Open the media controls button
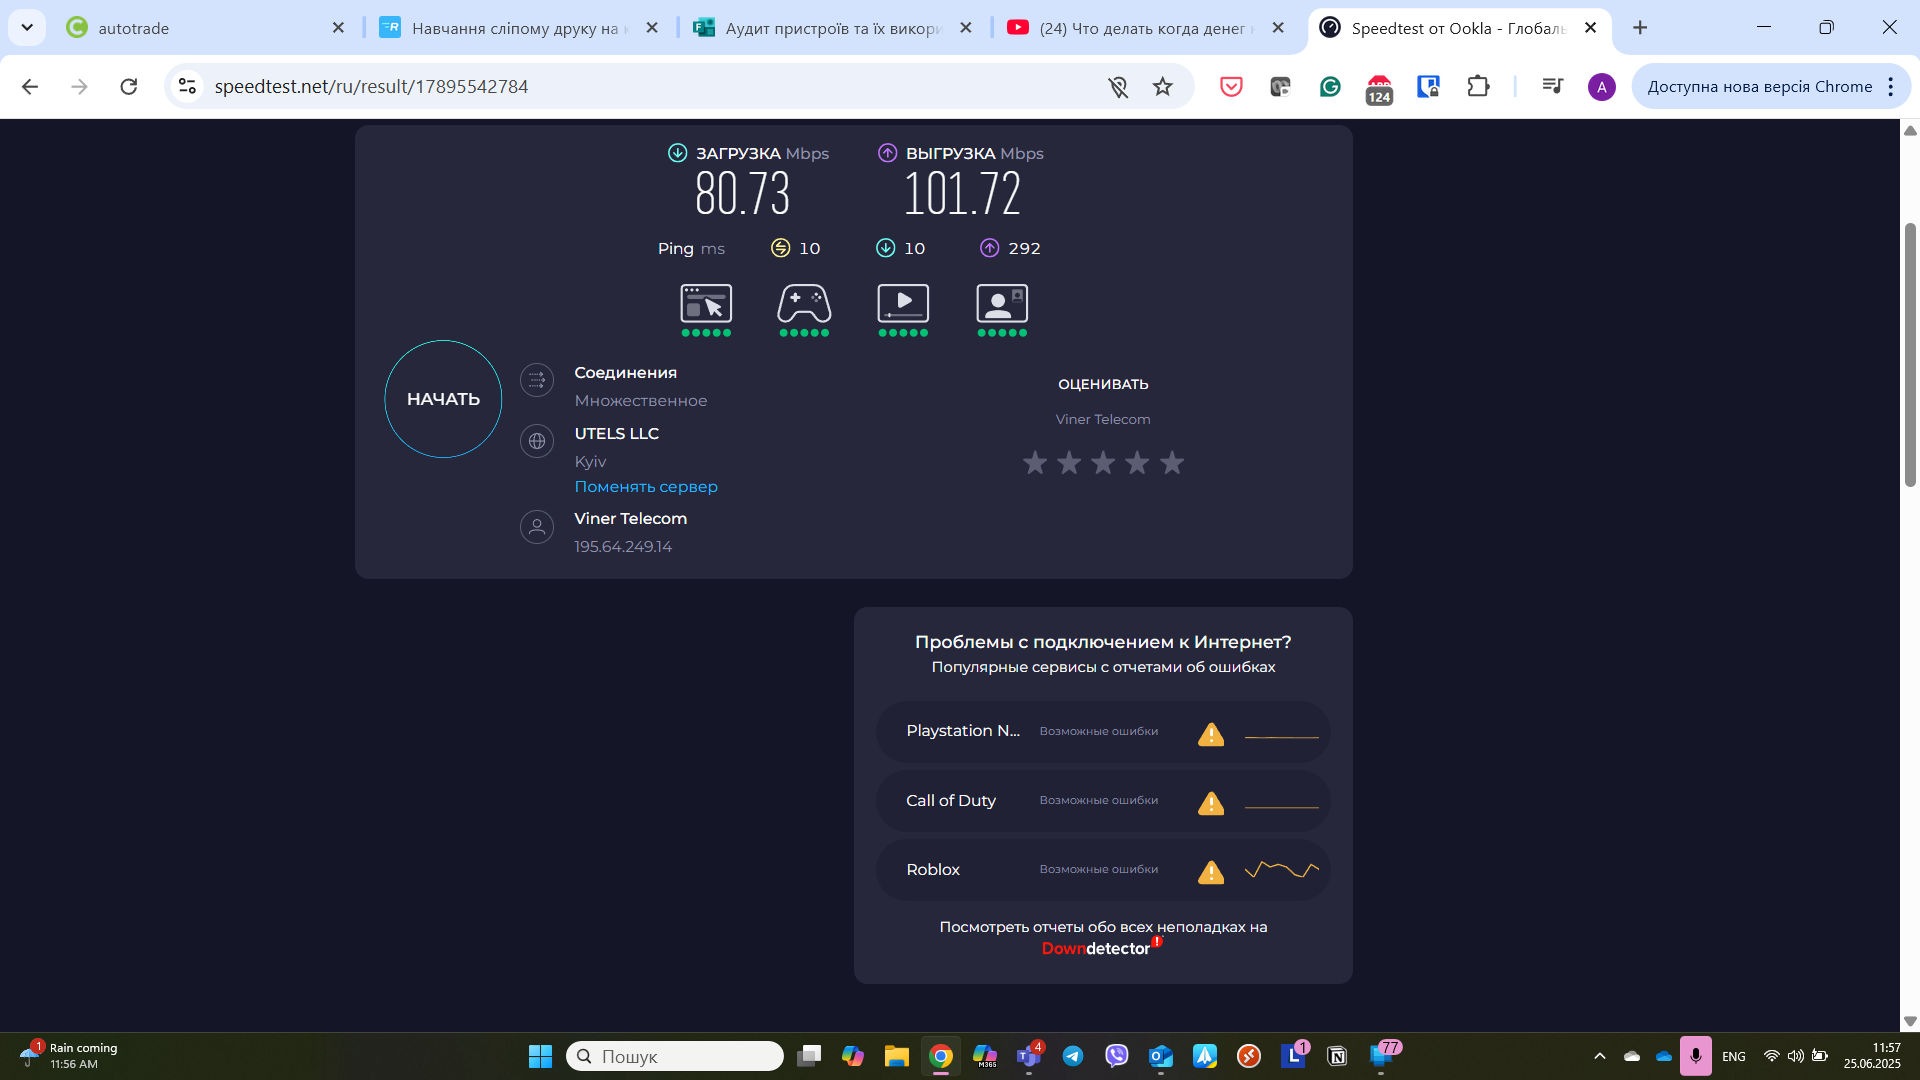This screenshot has width=1920, height=1080. click(1552, 87)
